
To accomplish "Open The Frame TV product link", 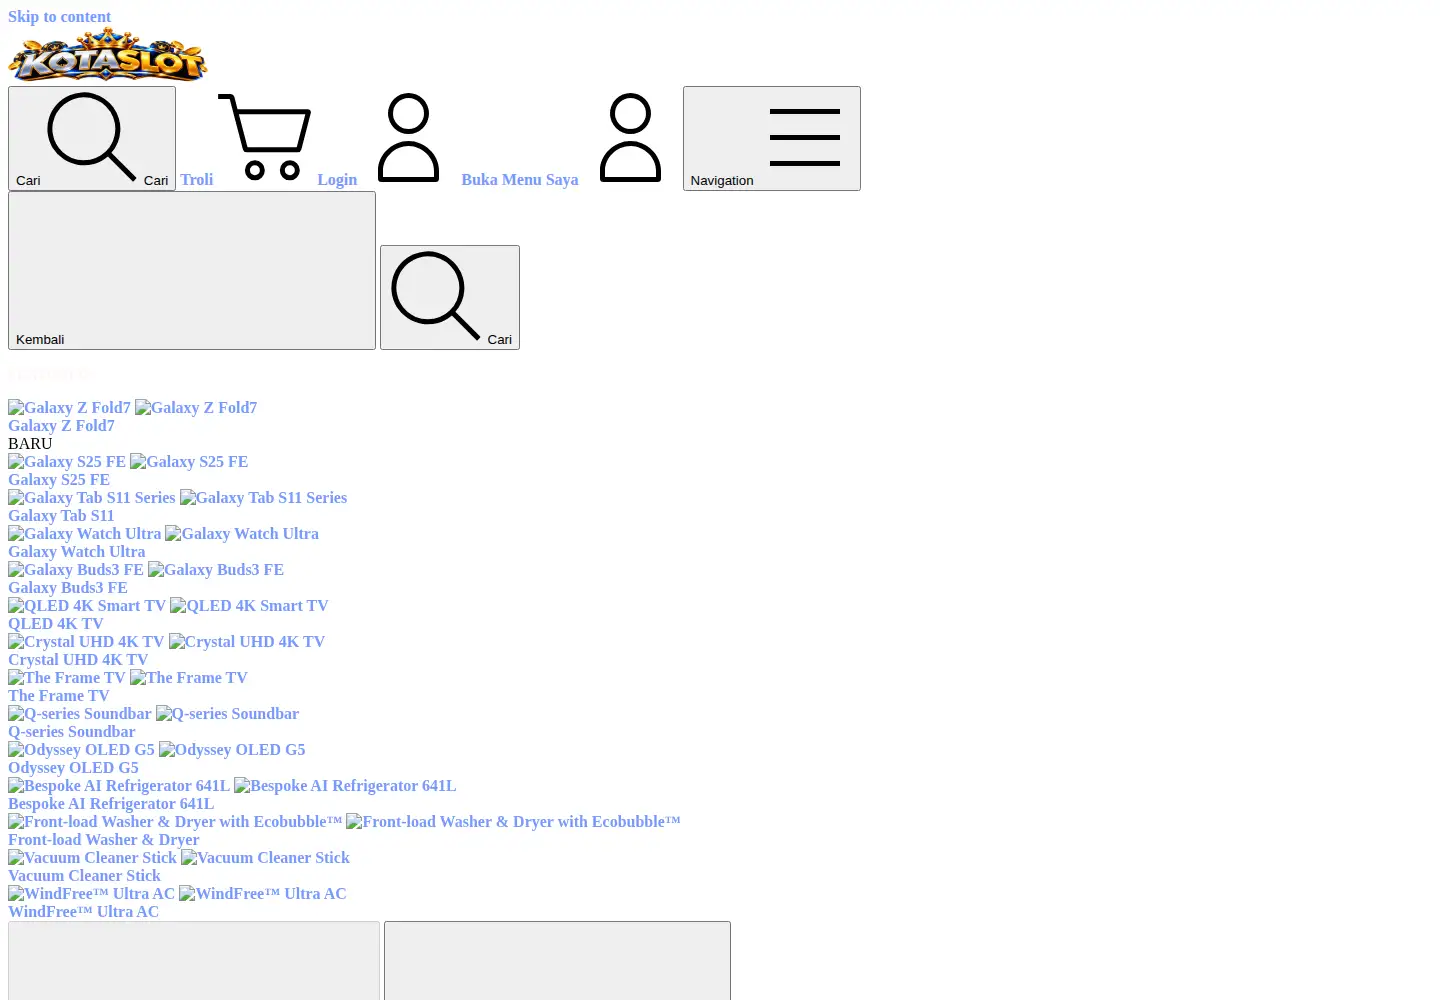I will (x=59, y=696).
